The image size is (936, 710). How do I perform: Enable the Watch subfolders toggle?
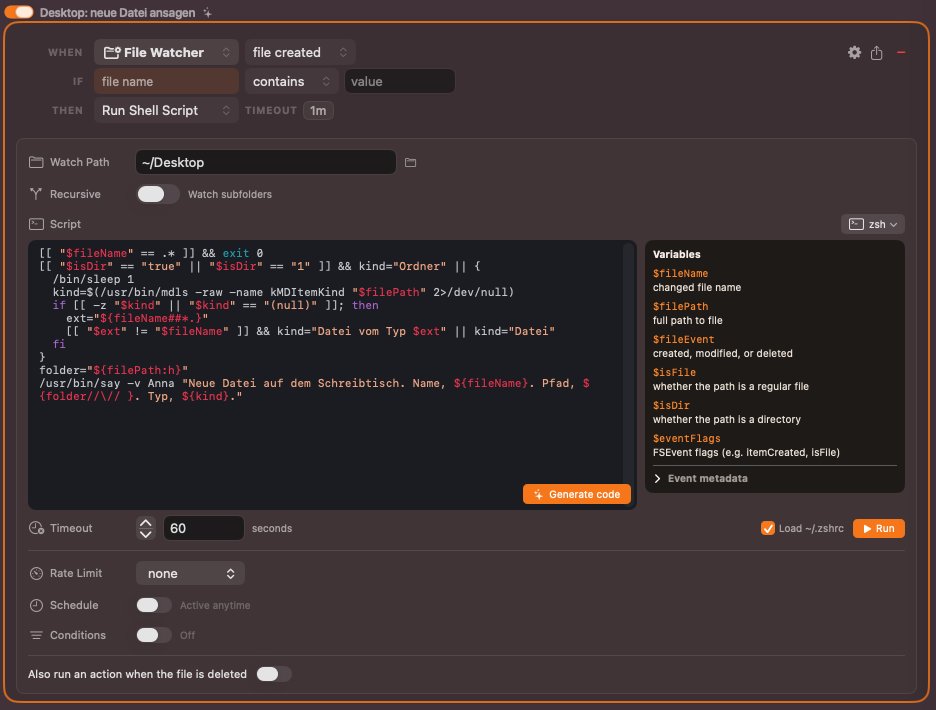(158, 194)
